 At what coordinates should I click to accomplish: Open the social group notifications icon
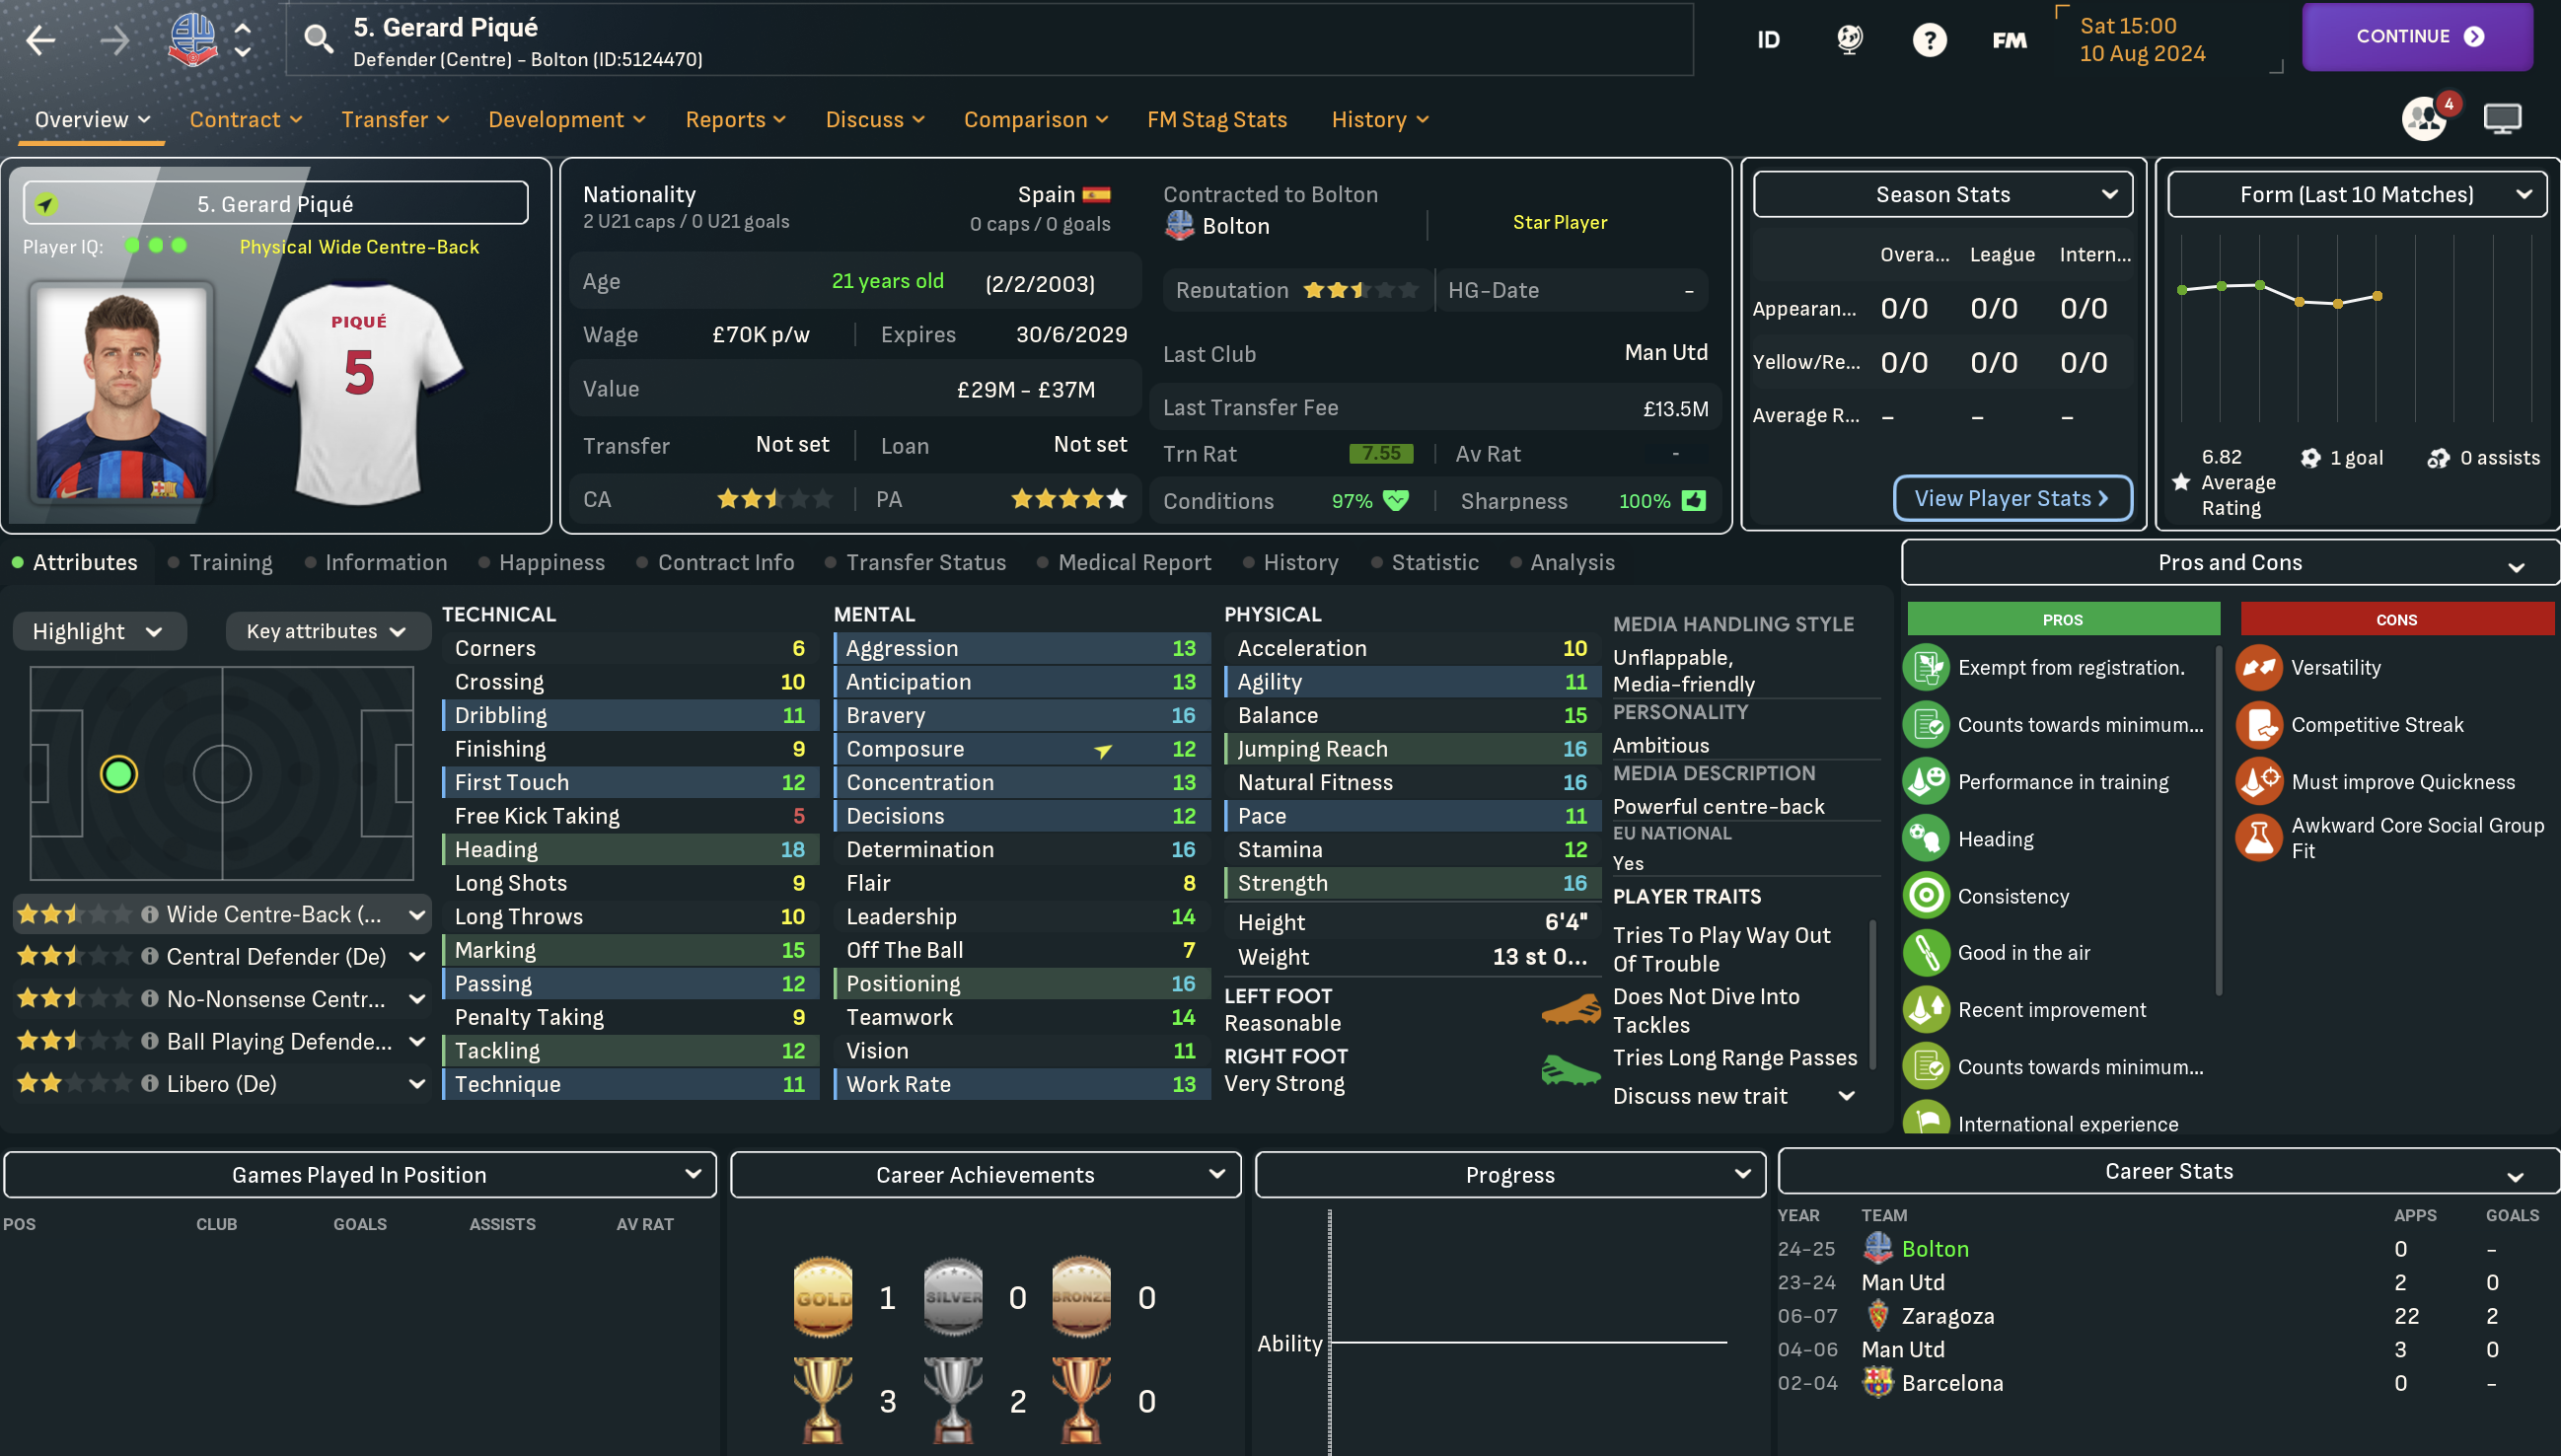pos(2425,119)
